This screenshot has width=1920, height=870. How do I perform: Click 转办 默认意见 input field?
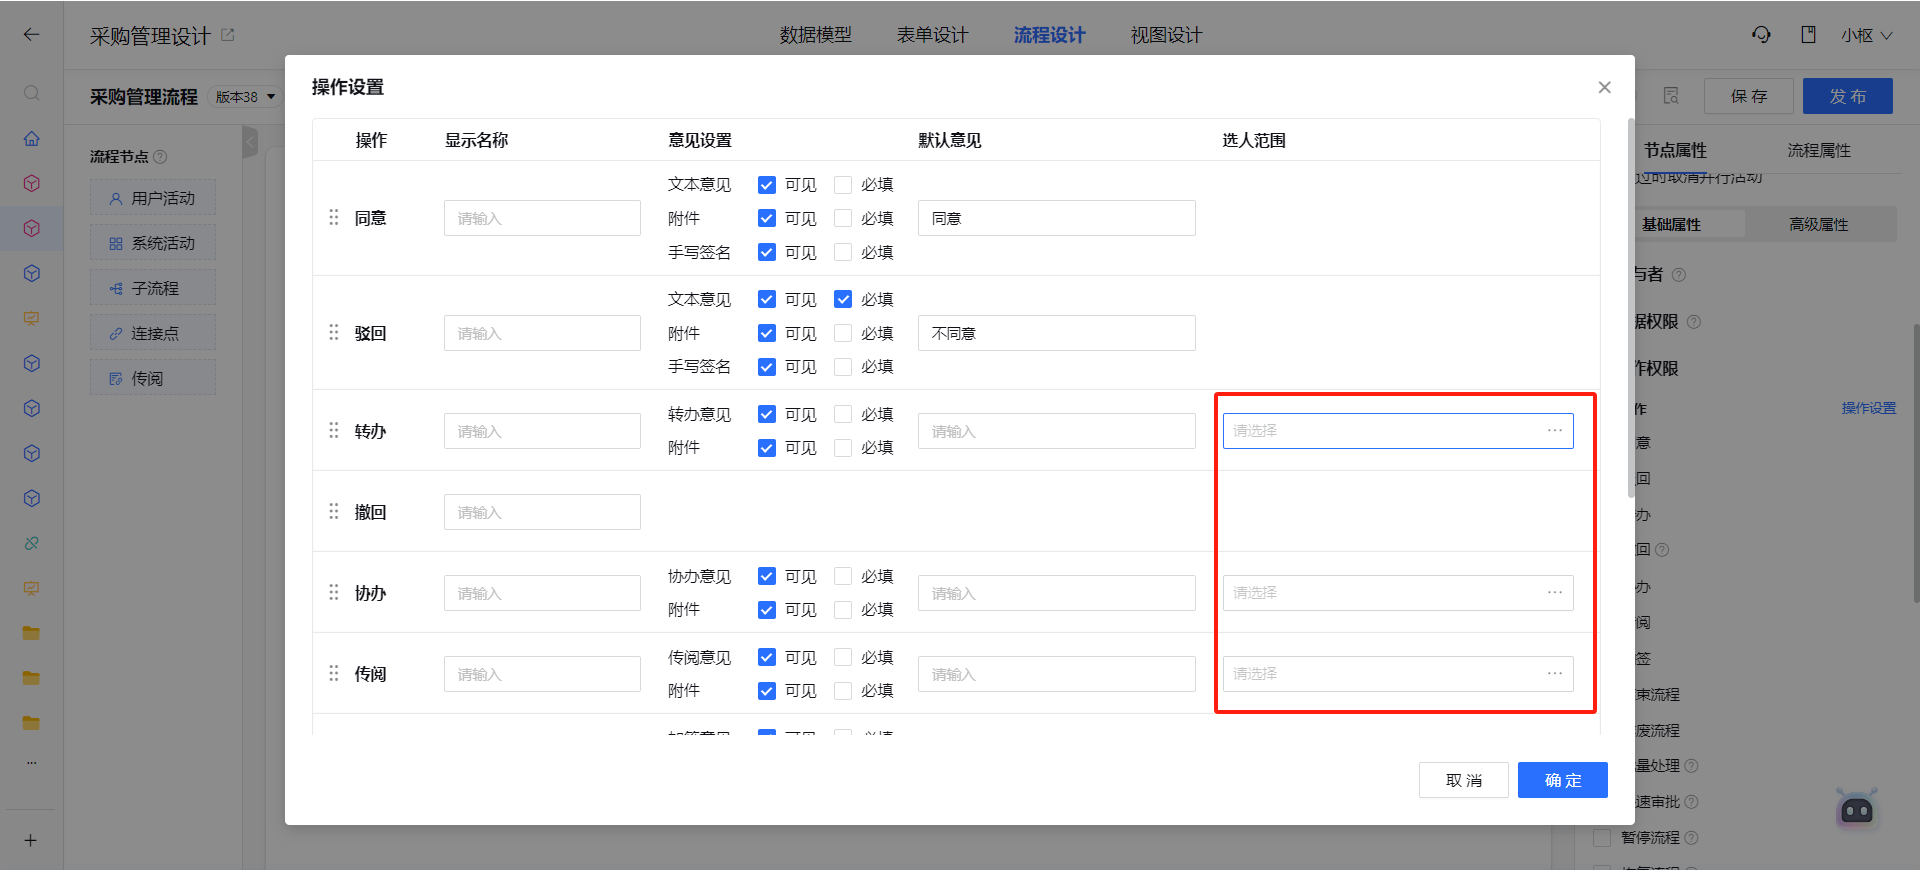(1057, 431)
